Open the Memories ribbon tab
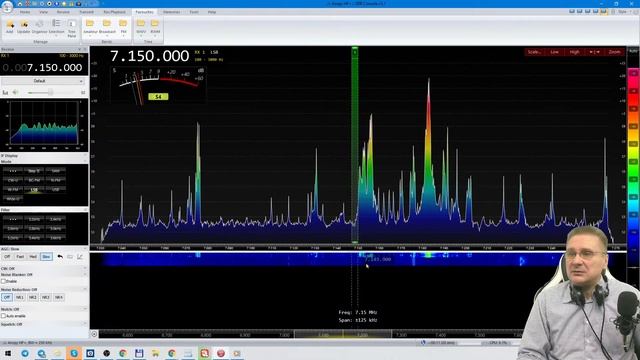The height and width of the screenshot is (360, 640). [x=171, y=12]
